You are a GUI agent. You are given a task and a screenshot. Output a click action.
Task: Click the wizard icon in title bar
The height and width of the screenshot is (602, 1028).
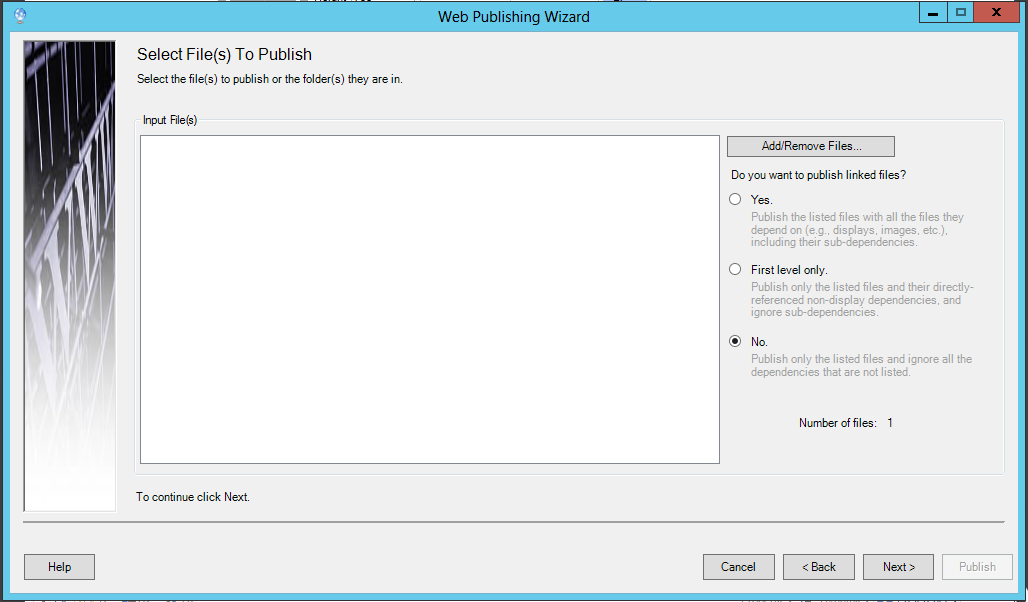20,15
